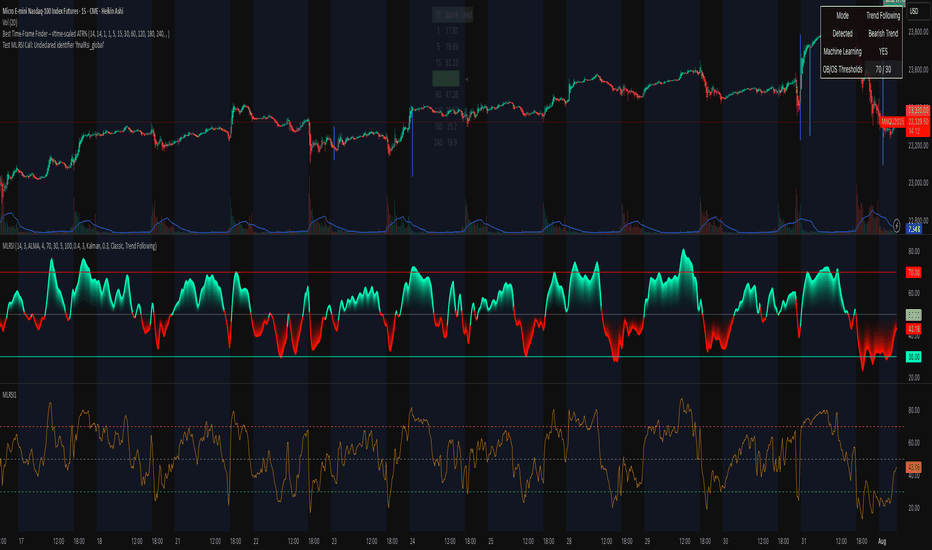The image size is (932, 550).
Task: Click the lightning bolt go-to-realtime icon
Action: pos(896,227)
